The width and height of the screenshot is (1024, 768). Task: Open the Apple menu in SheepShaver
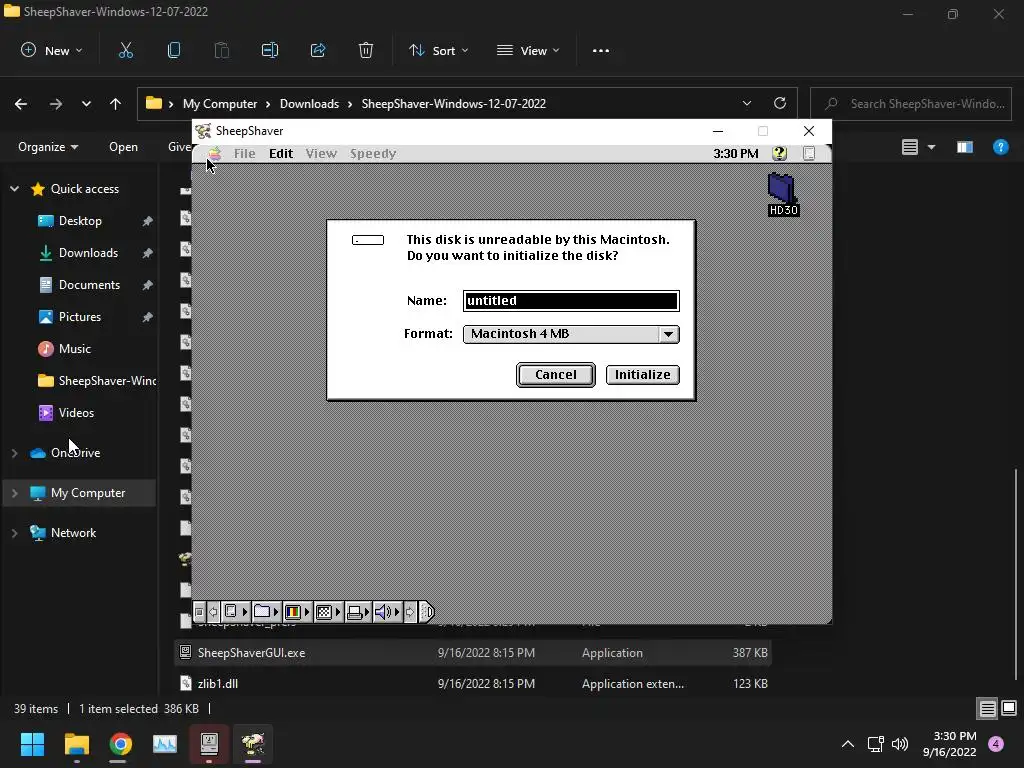tap(214, 153)
